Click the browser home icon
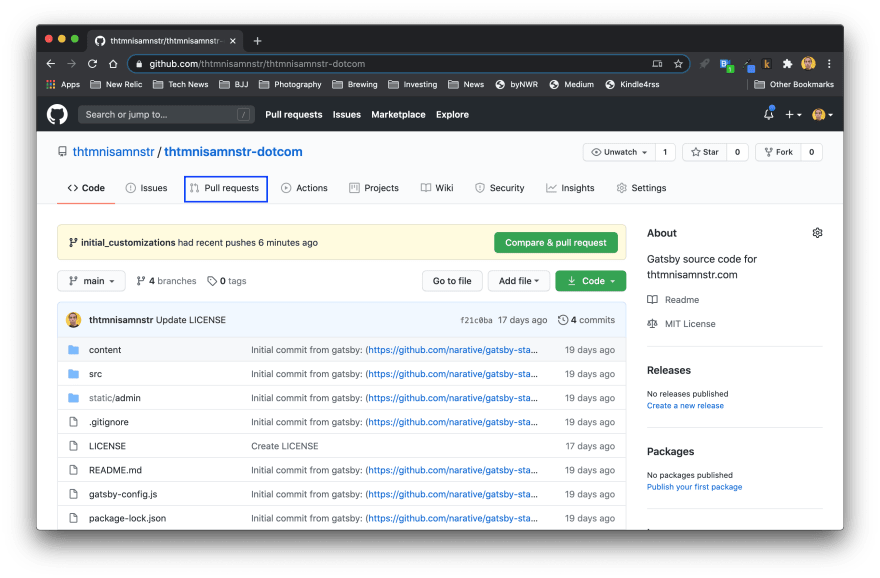 coord(113,64)
